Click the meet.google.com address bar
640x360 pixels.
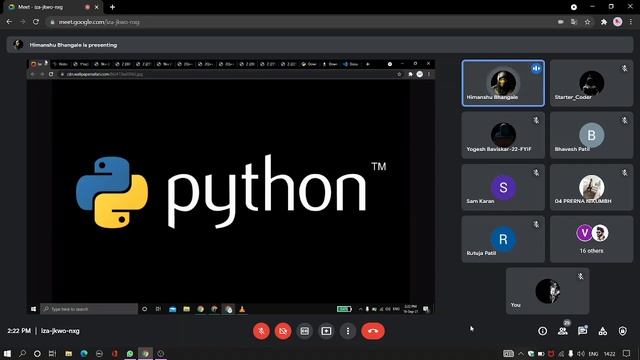pos(302,22)
